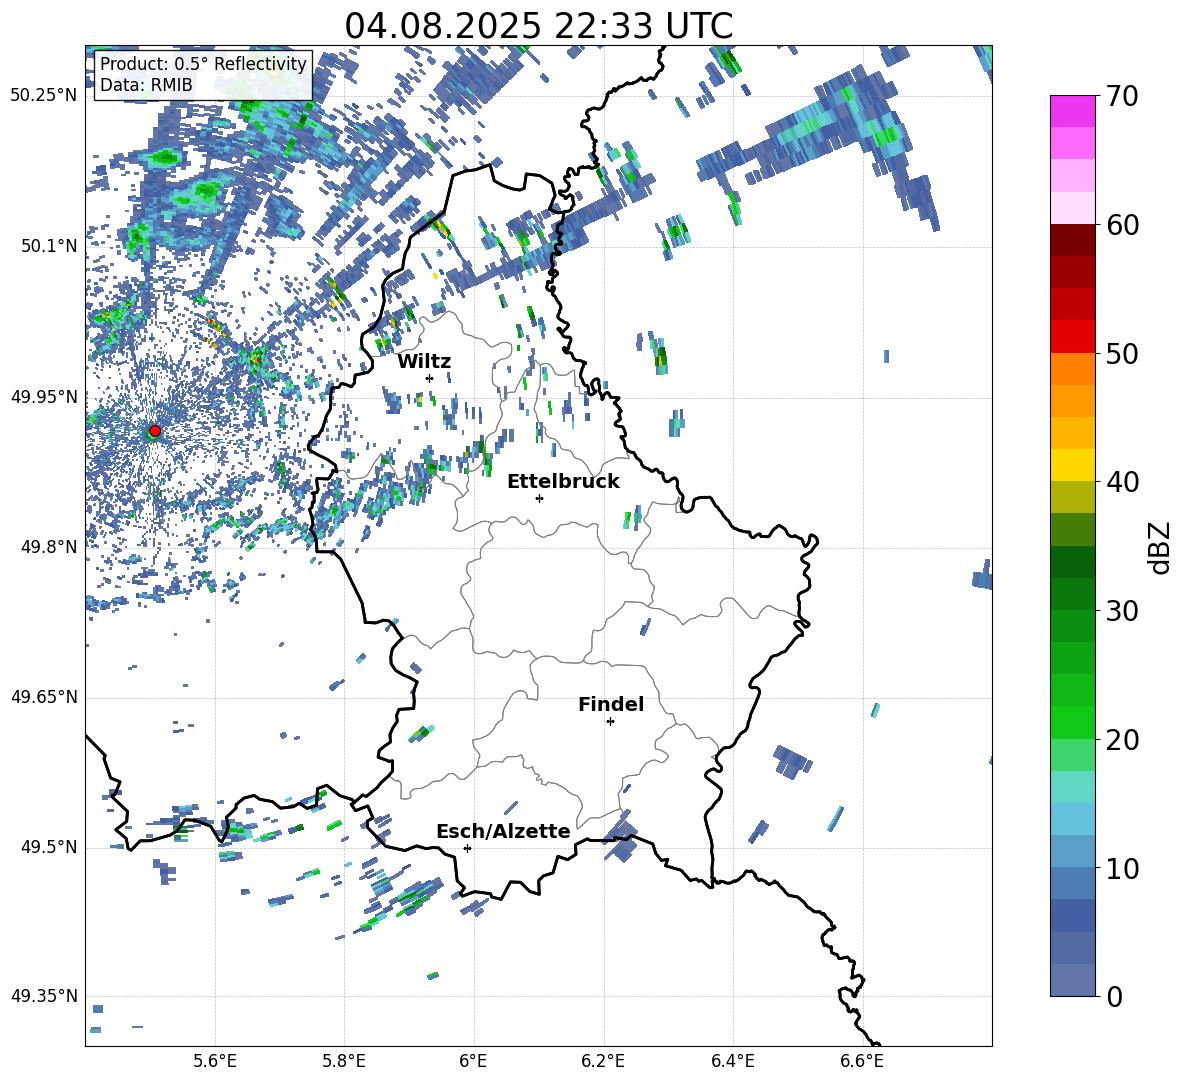Viewport: 1184px width, 1081px height.
Task: Click the colorbar tick value 70
Action: pyautogui.click(x=1123, y=97)
